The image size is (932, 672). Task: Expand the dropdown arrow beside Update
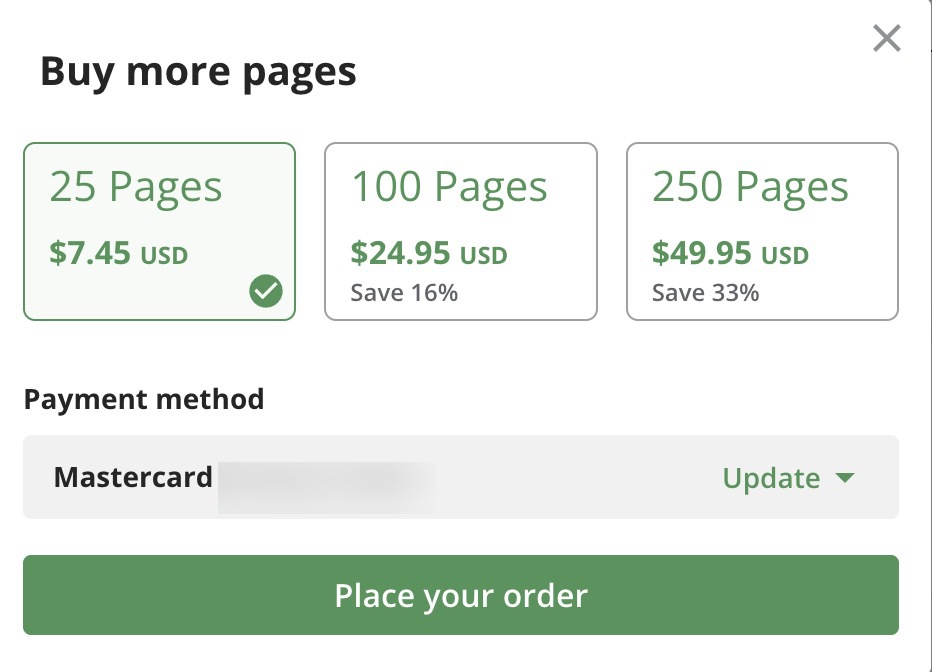845,478
